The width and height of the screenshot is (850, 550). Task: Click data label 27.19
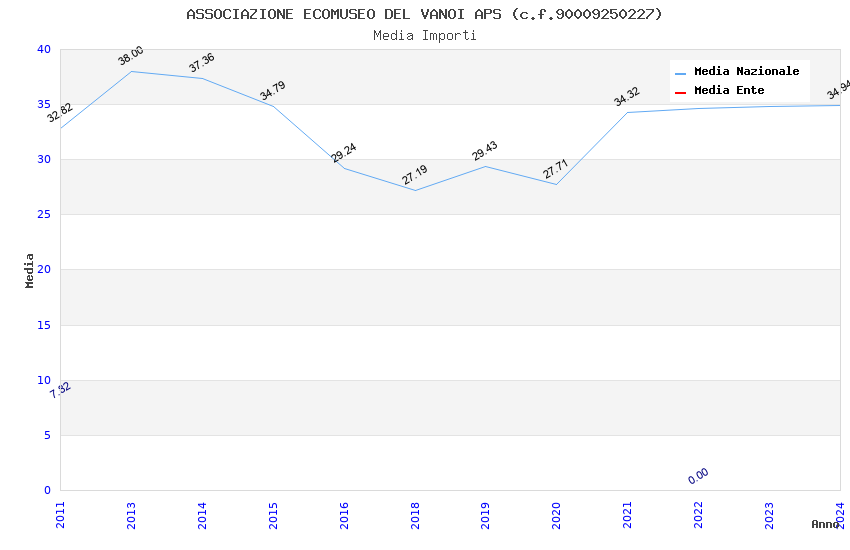[415, 174]
